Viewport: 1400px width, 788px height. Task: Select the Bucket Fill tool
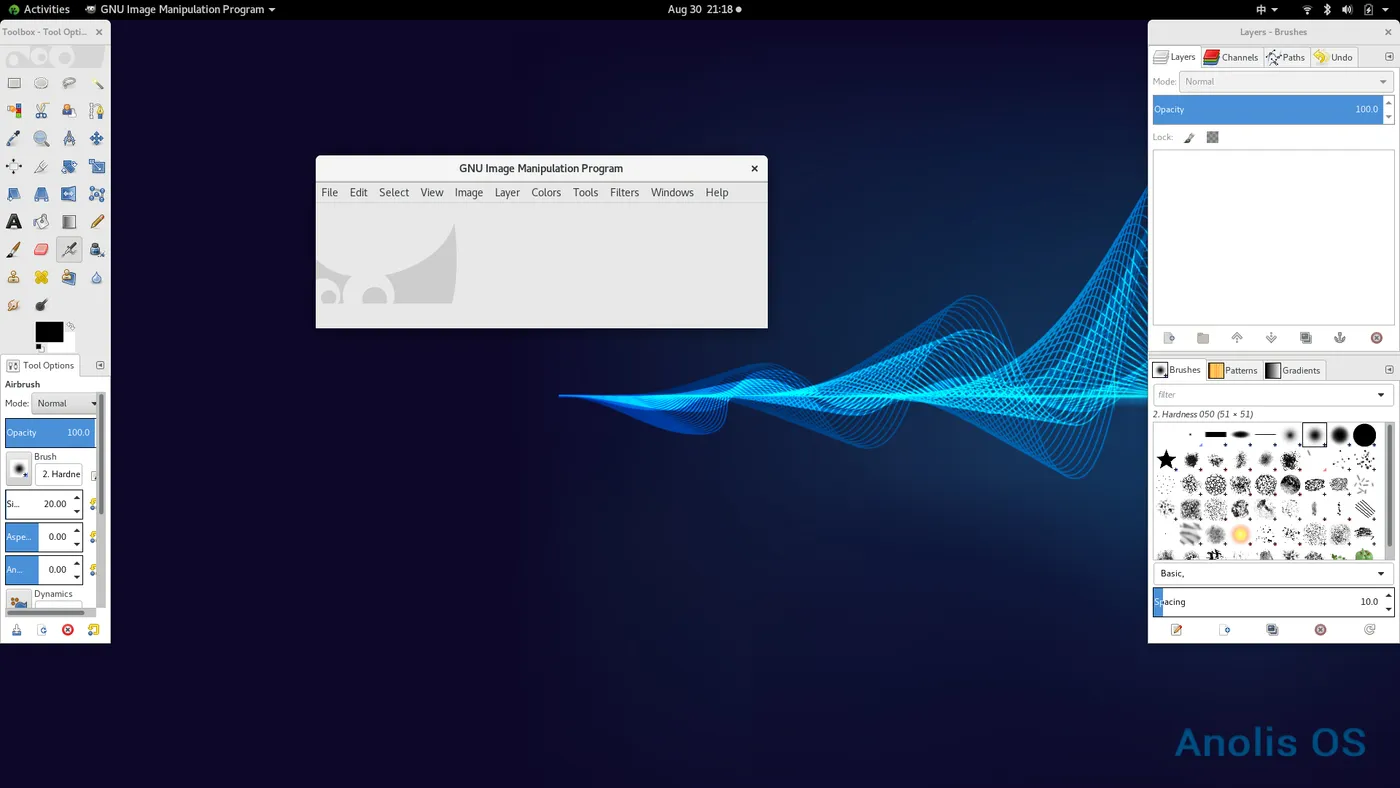pyautogui.click(x=41, y=222)
